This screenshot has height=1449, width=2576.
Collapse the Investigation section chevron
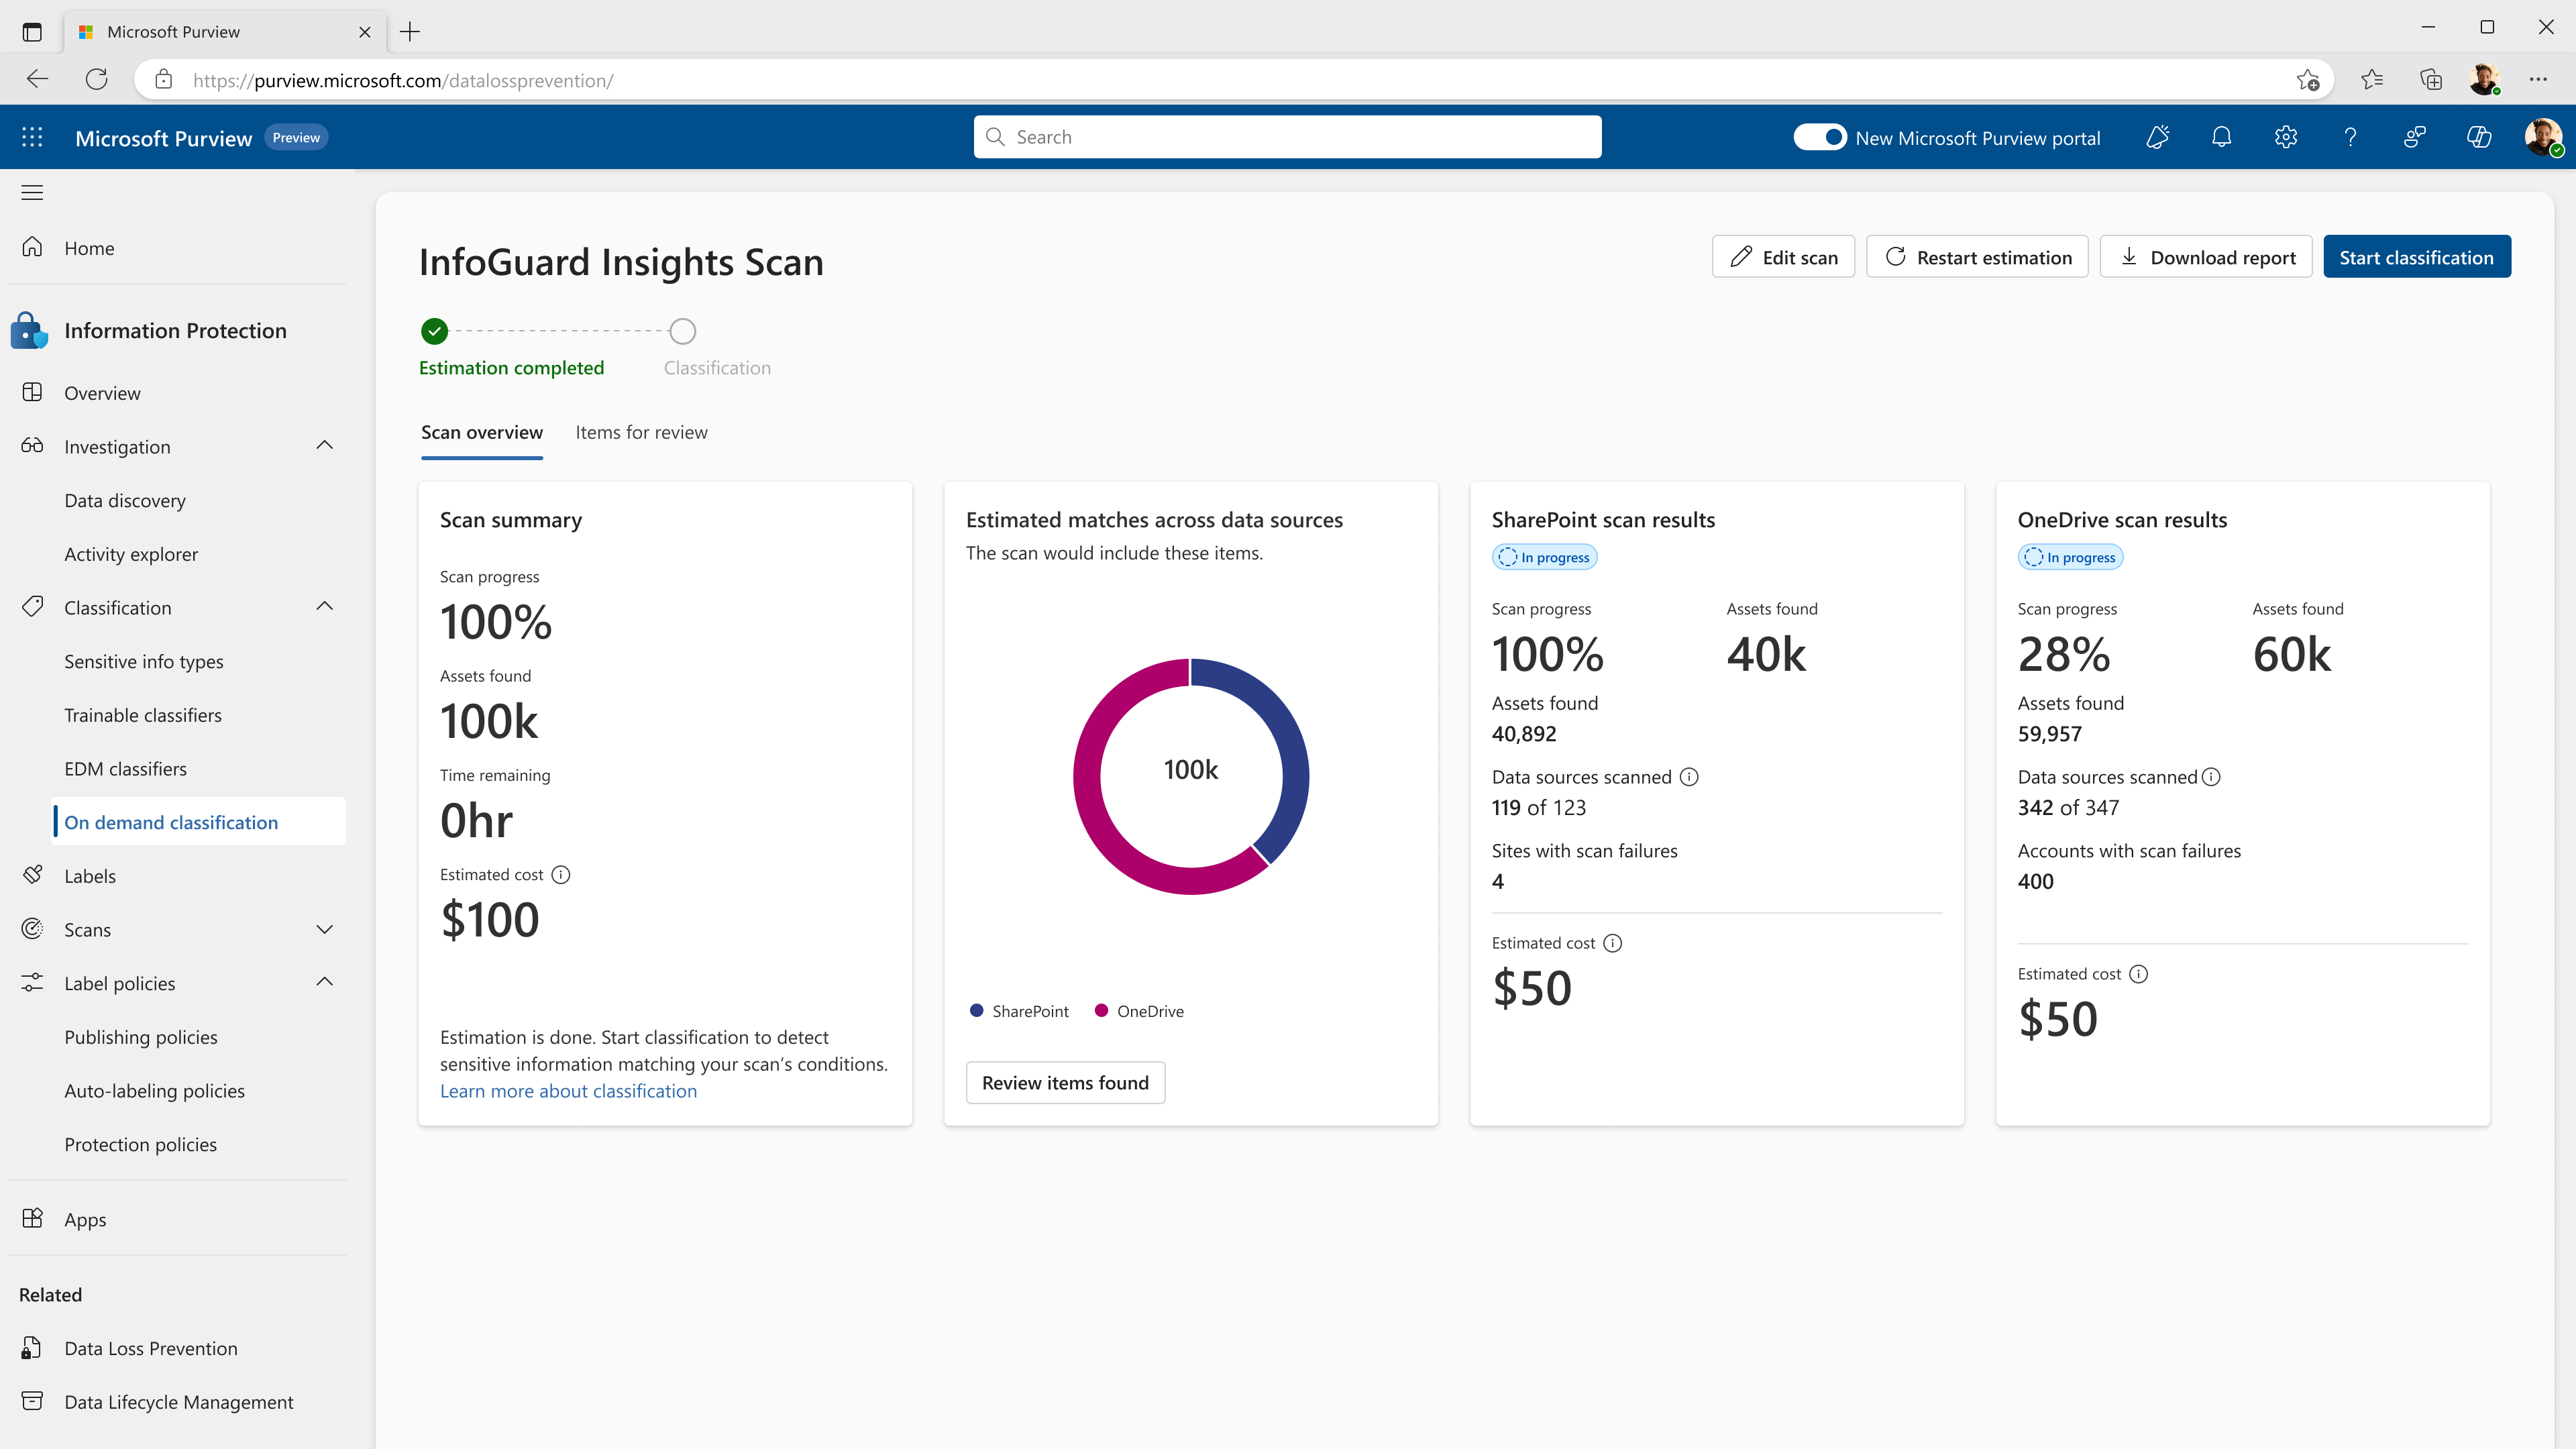click(325, 446)
